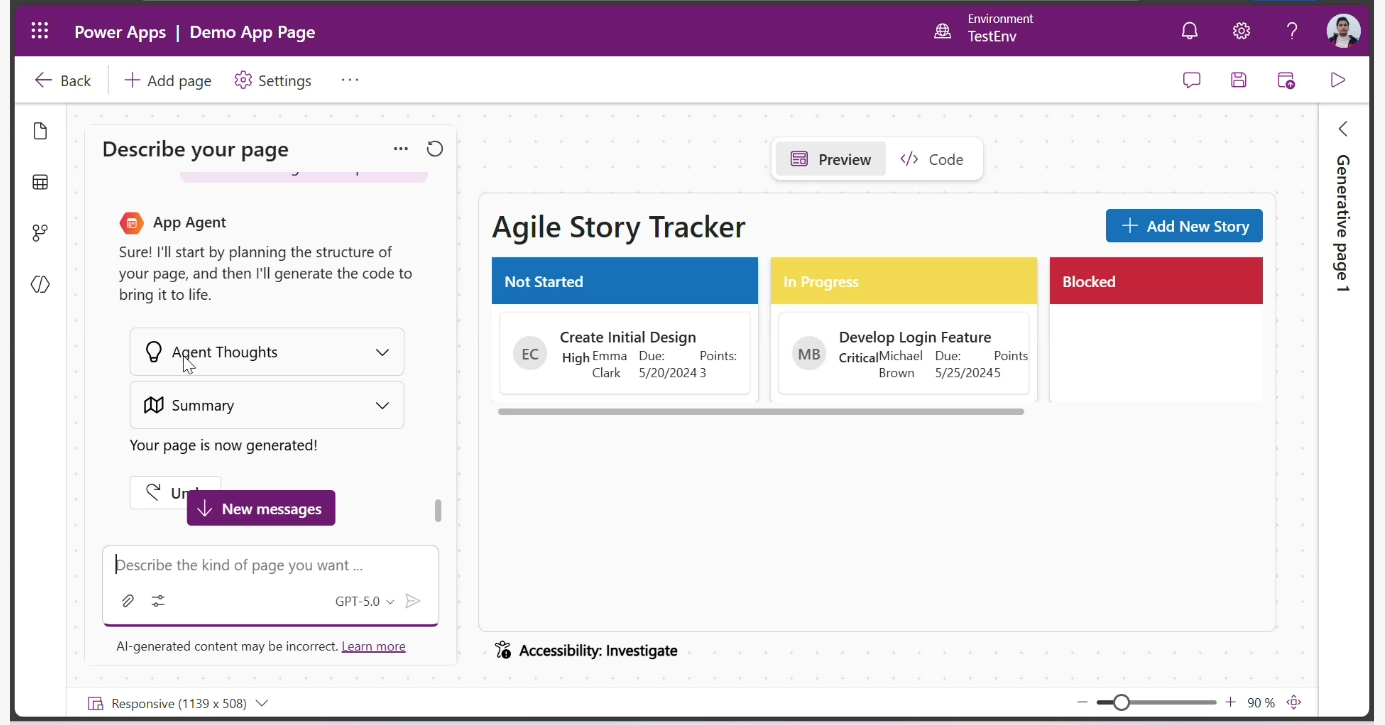Open the Data table icon in sidebar
1385x725 pixels.
click(x=40, y=182)
